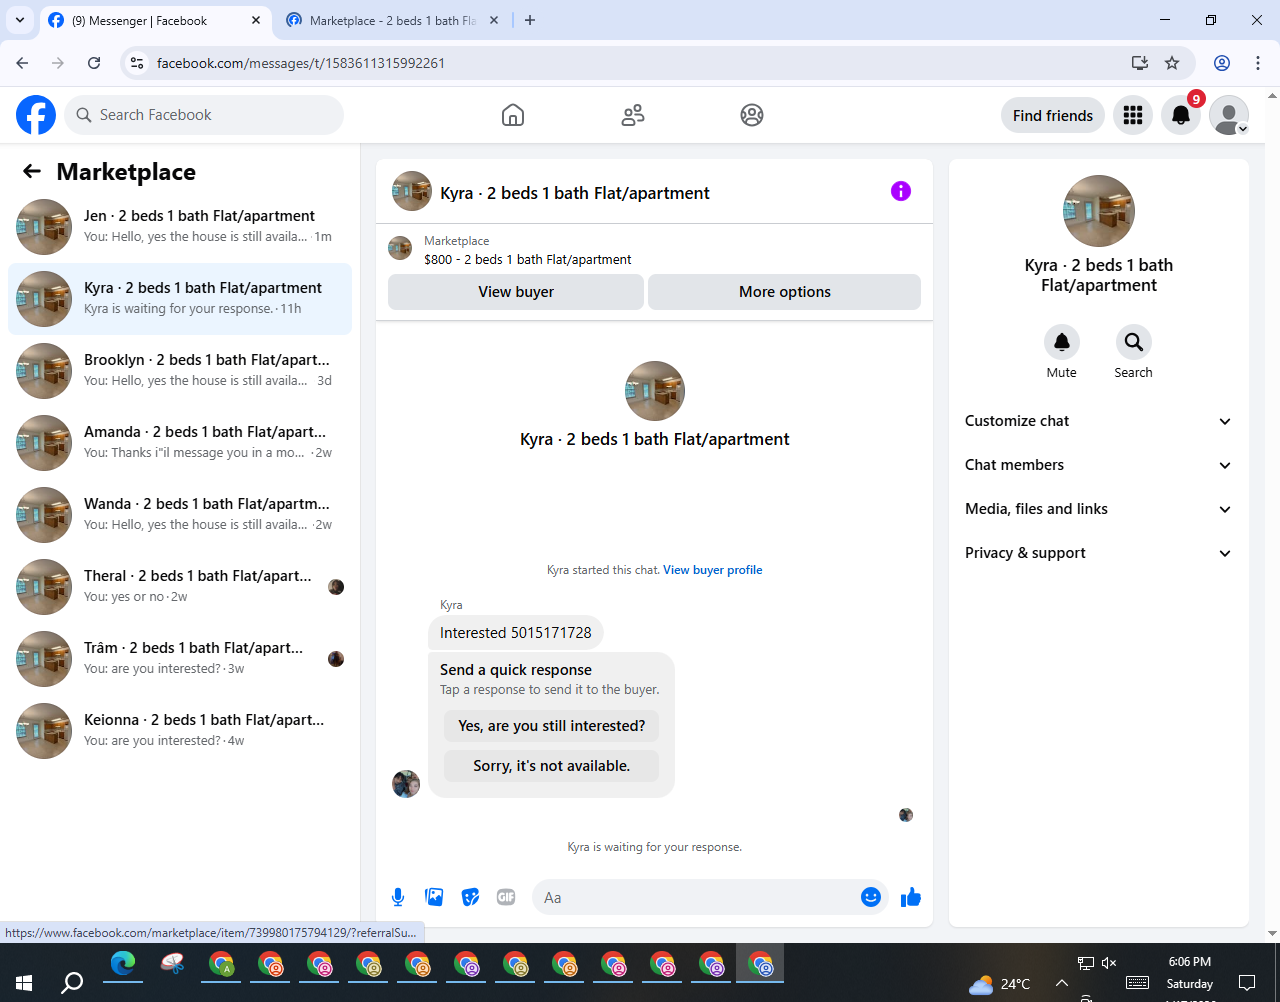The width and height of the screenshot is (1280, 1002).
Task: Open the emoji picker smiley icon
Action: click(x=871, y=897)
